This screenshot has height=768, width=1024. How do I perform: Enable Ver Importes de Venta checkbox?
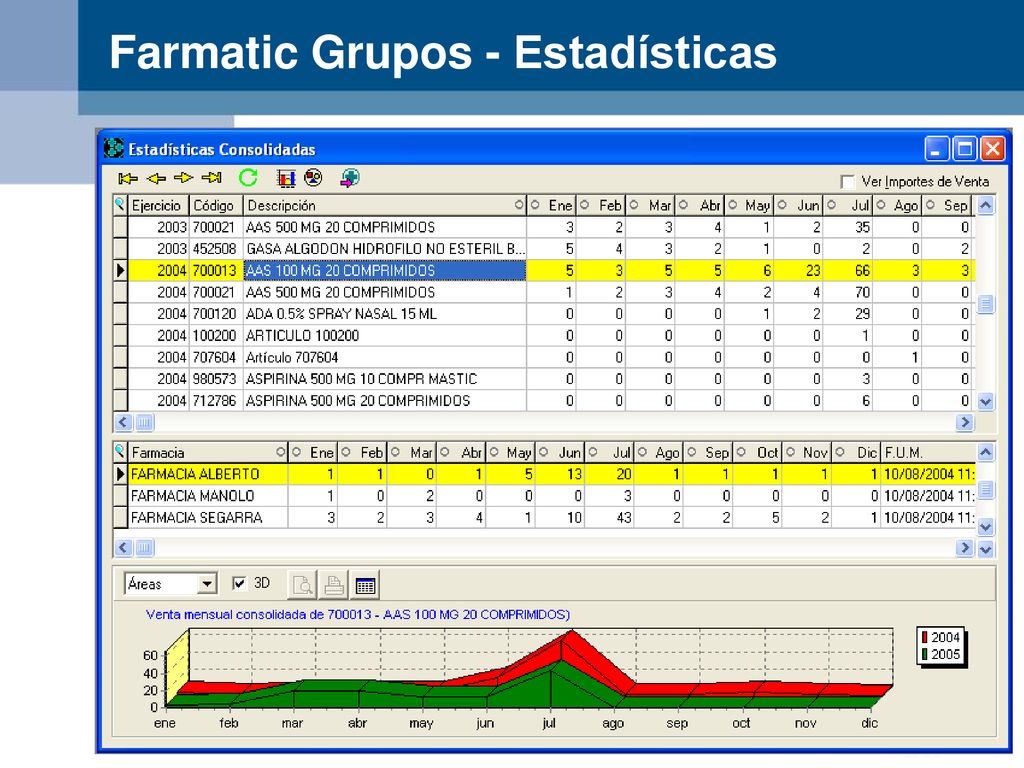coord(848,182)
